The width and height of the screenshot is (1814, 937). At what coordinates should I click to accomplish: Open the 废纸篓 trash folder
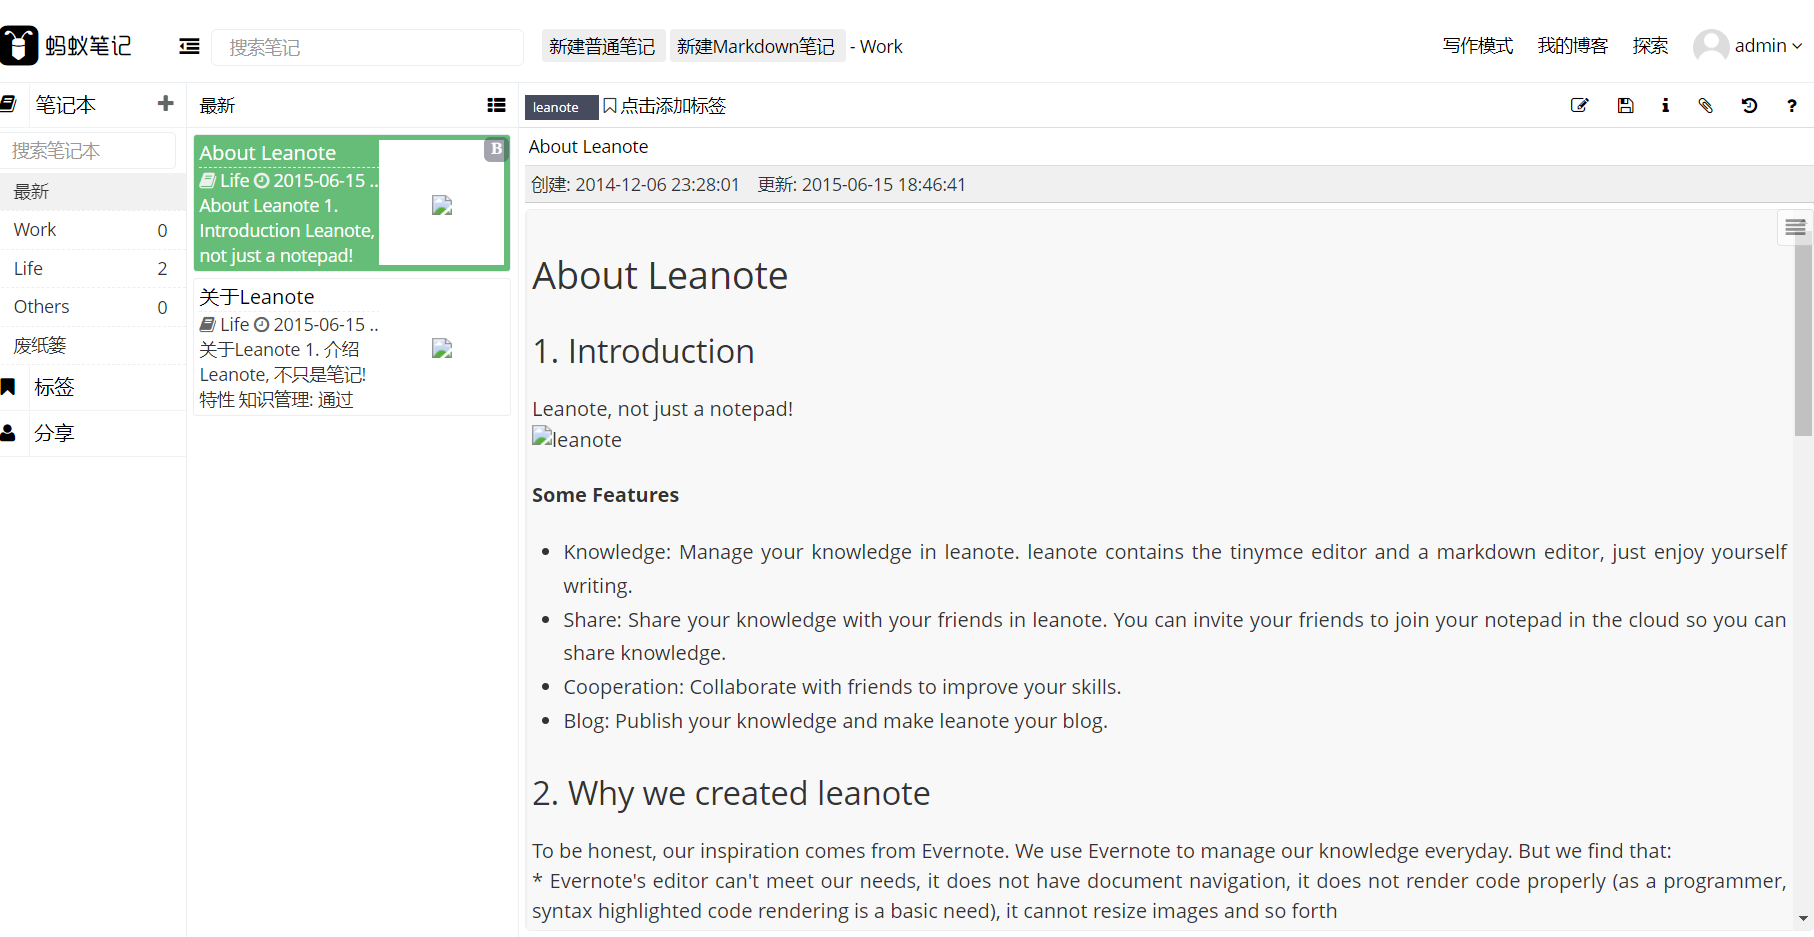point(93,345)
